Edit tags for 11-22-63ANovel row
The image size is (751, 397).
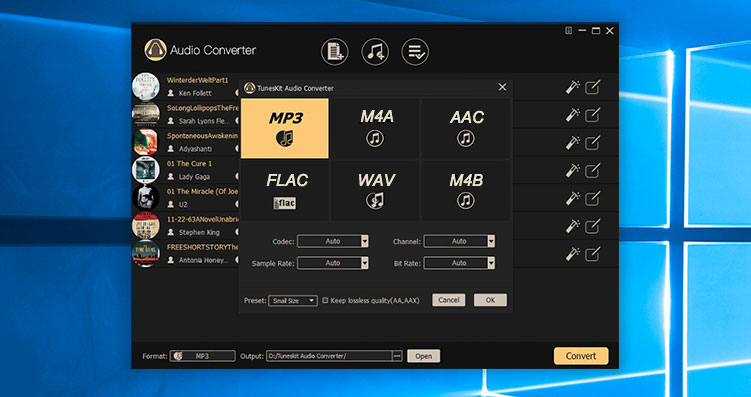[x=592, y=227]
